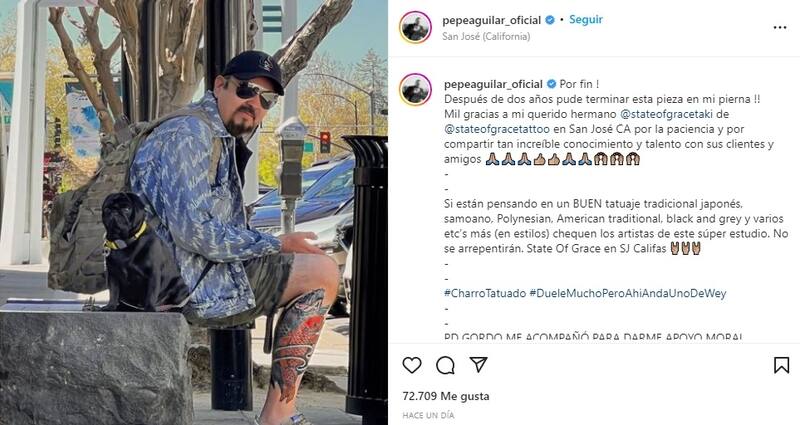Click the verified badge in the caption

[552, 84]
